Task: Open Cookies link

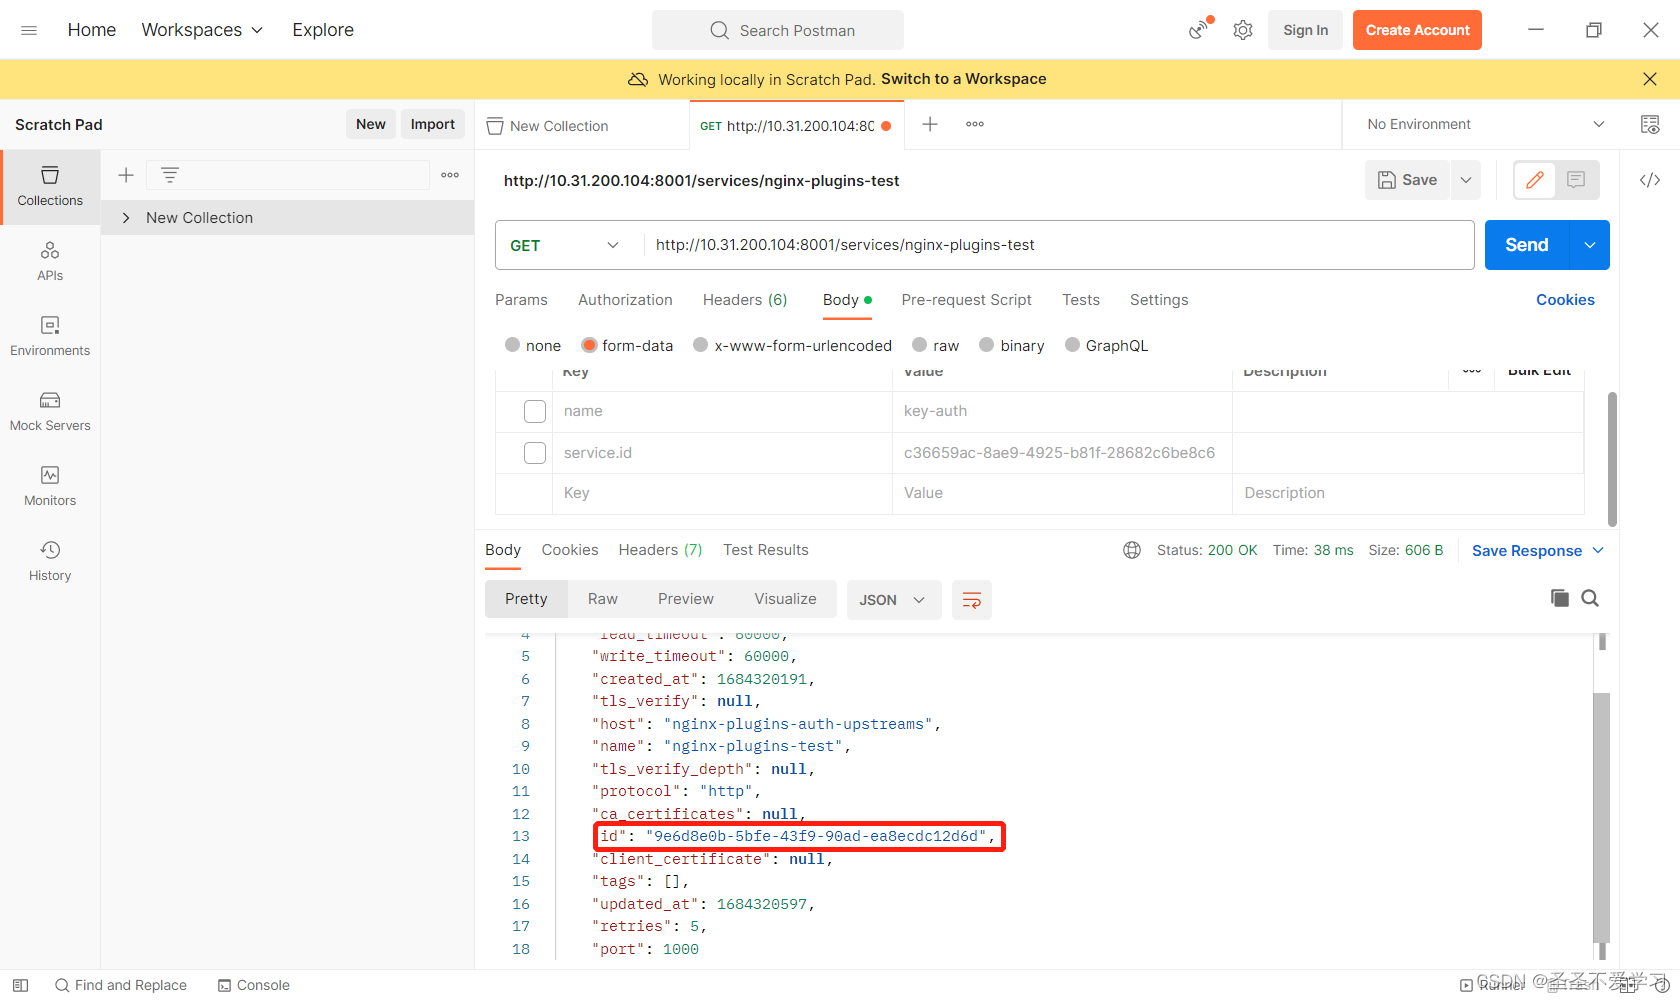Action: click(x=1565, y=300)
